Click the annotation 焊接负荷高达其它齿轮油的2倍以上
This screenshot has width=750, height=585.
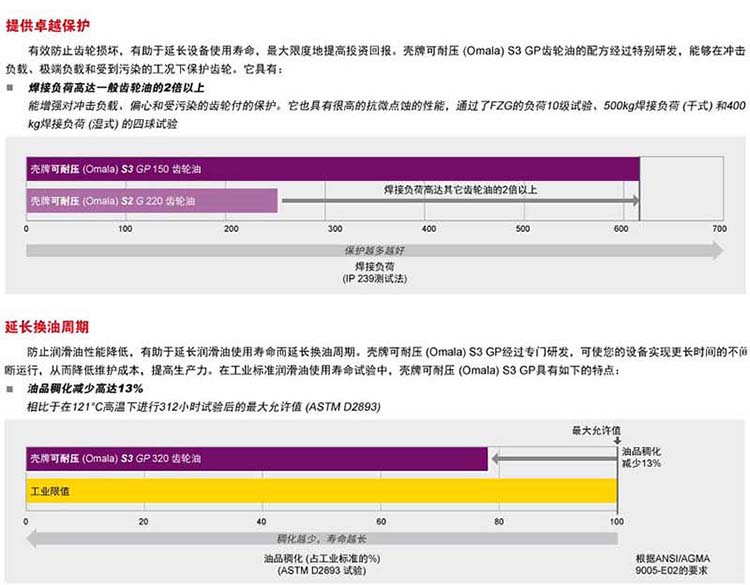tap(461, 190)
